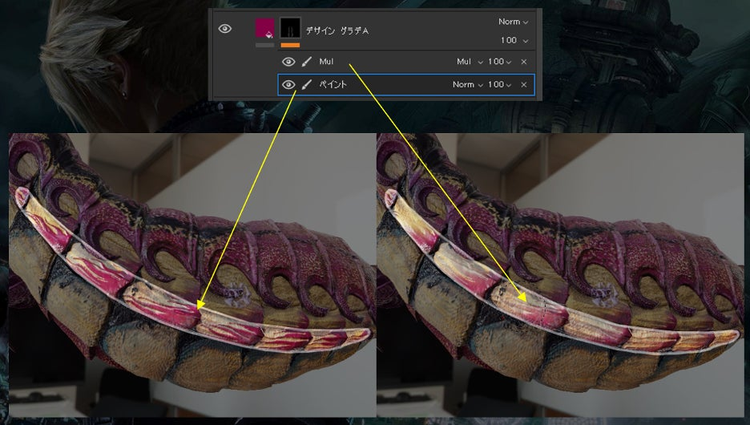
Task: Select the Mul effect row label
Action: tap(326, 62)
